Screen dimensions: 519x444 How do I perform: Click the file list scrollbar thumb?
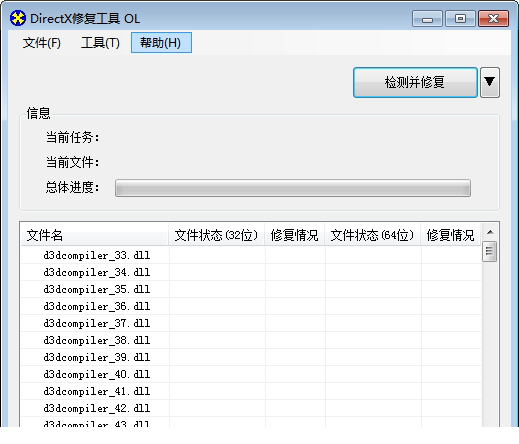(490, 251)
